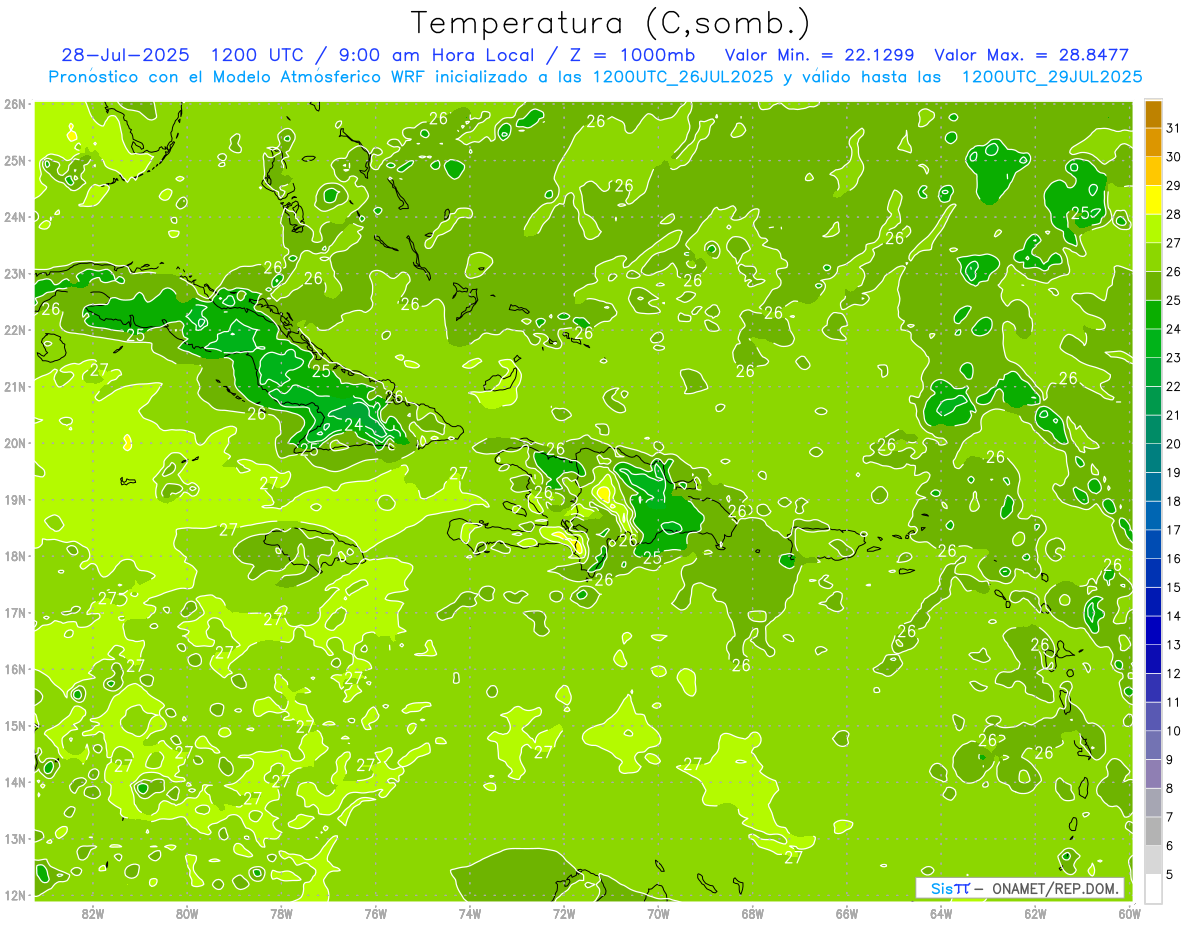Click the 15N latitude axis label
1200x927 pixels.
point(14,725)
